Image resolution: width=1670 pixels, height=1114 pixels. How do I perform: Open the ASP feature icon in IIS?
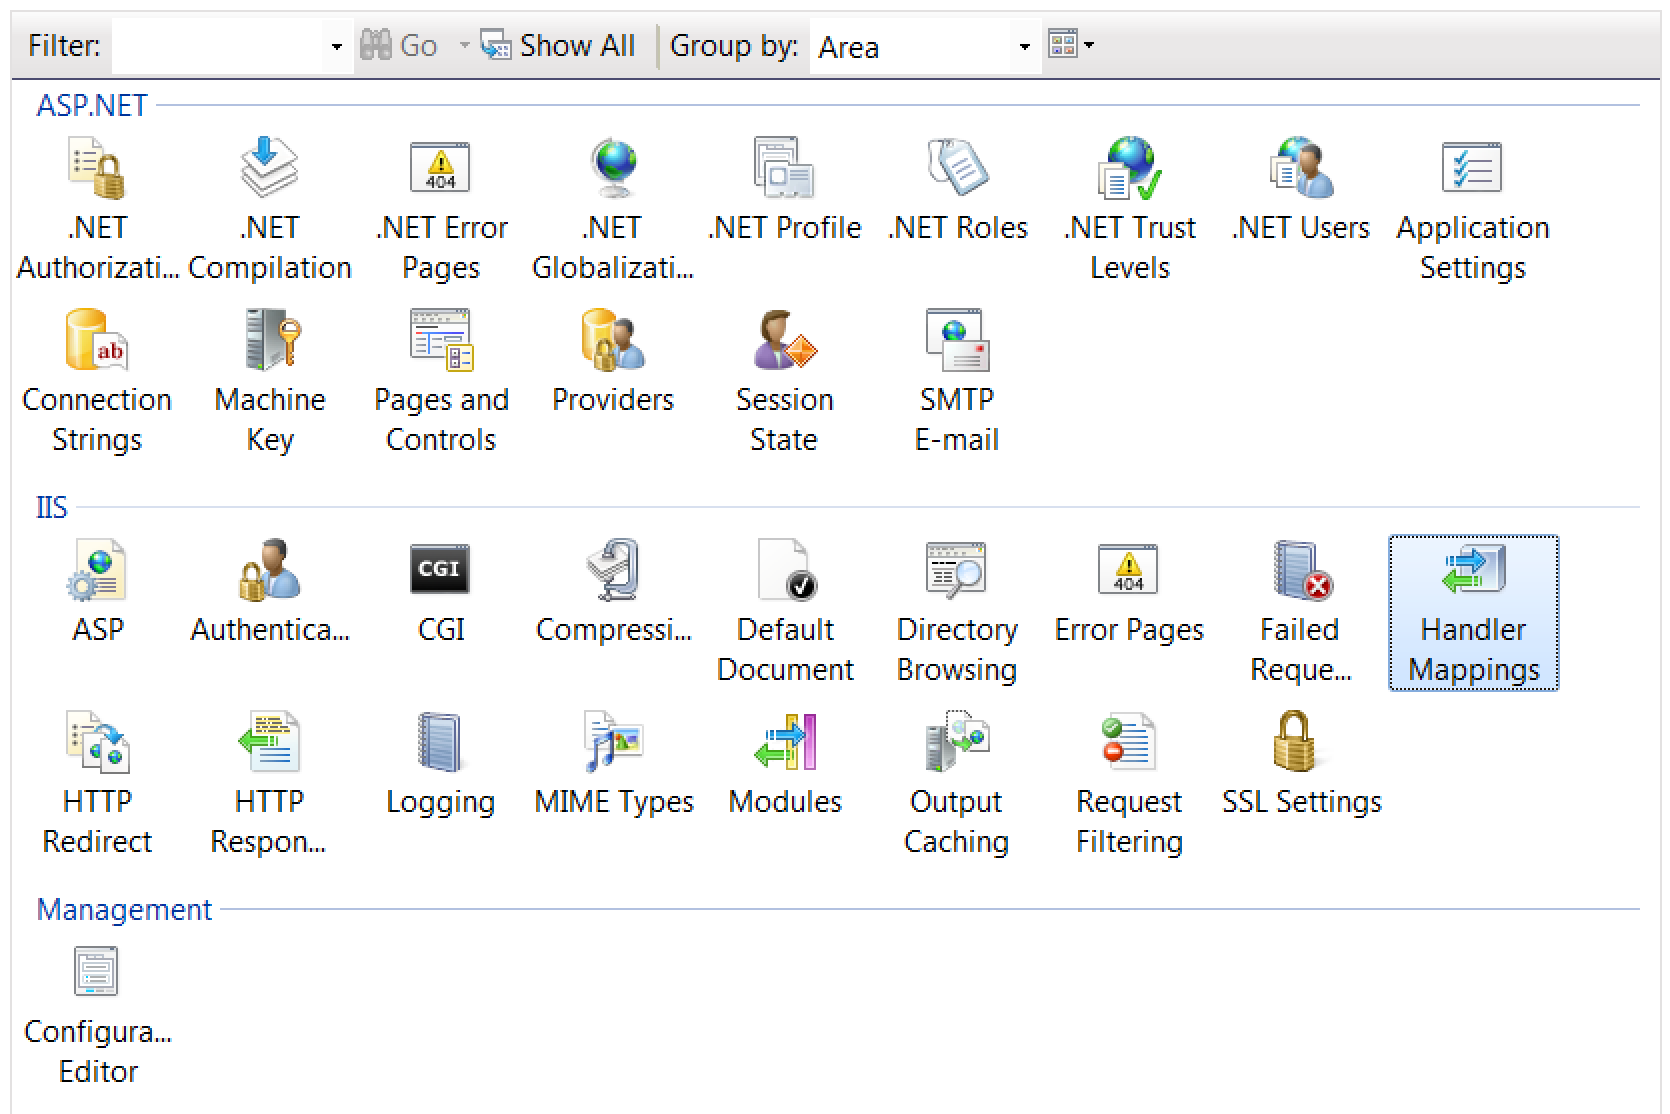[x=97, y=570]
